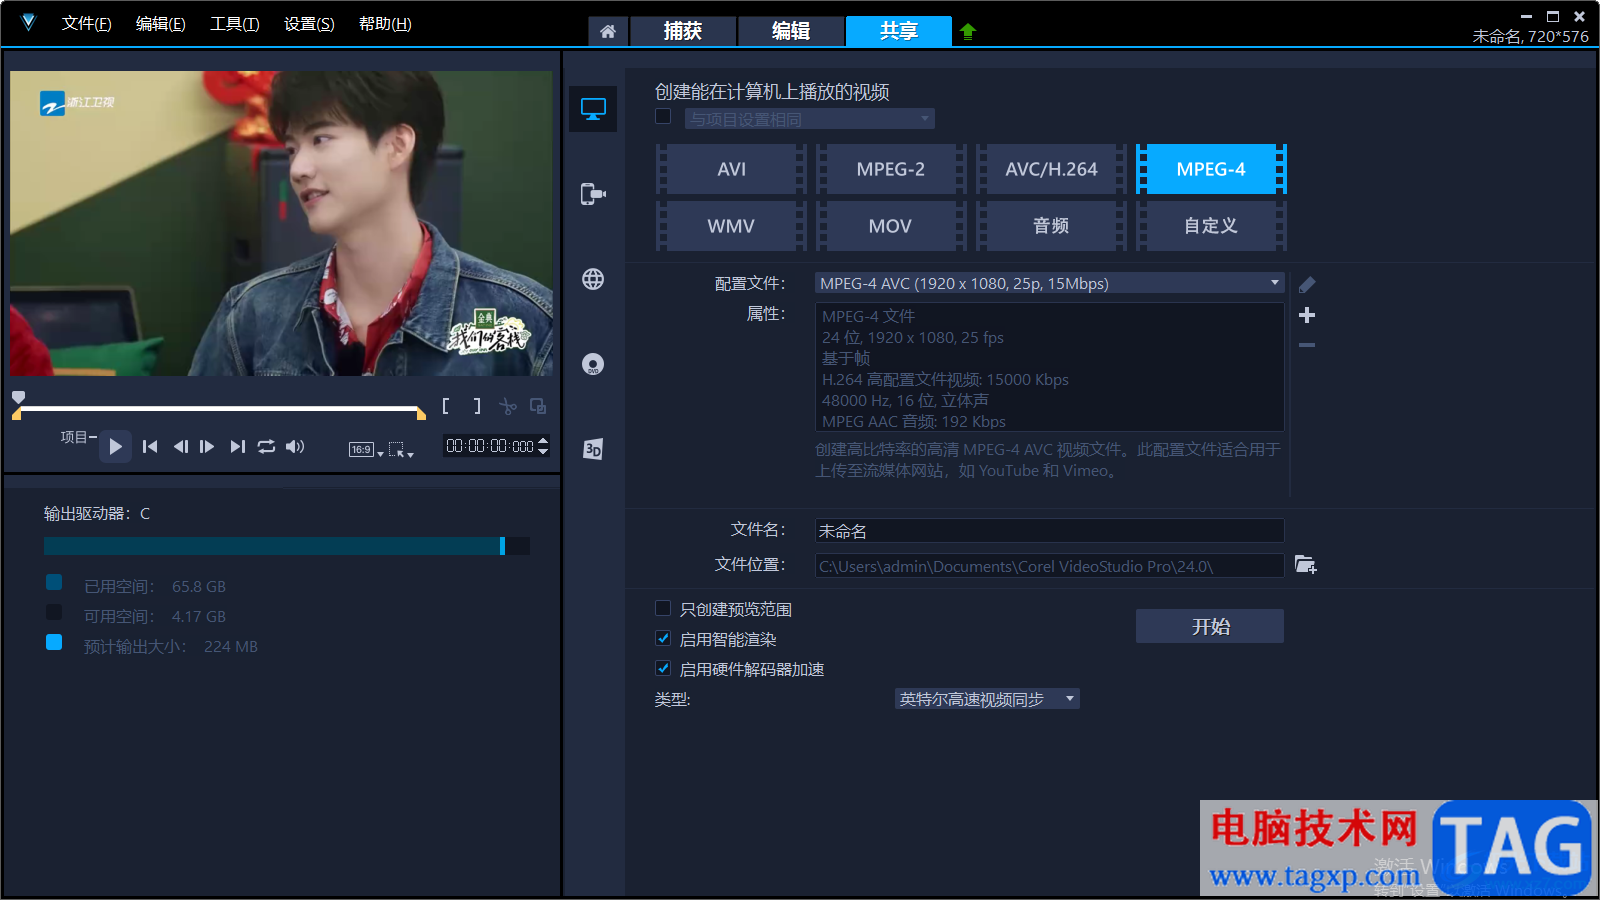The height and width of the screenshot is (900, 1600).
Task: Step to the next frame
Action: coord(207,446)
